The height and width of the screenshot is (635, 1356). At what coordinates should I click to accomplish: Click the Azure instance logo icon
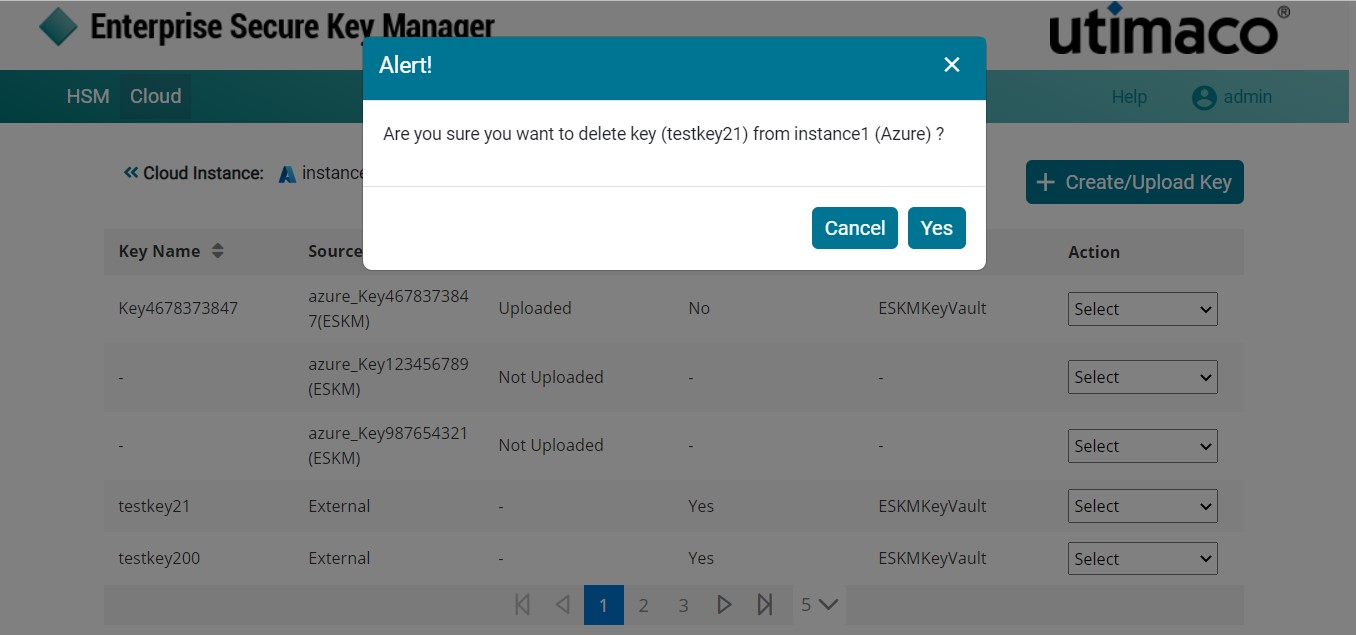click(287, 174)
